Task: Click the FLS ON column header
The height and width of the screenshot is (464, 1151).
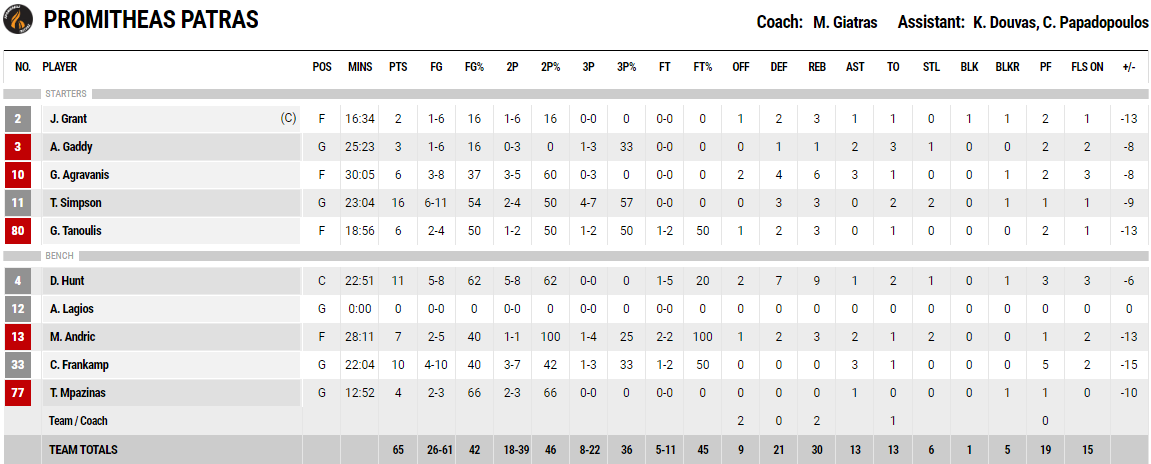Action: pyautogui.click(x=1086, y=67)
